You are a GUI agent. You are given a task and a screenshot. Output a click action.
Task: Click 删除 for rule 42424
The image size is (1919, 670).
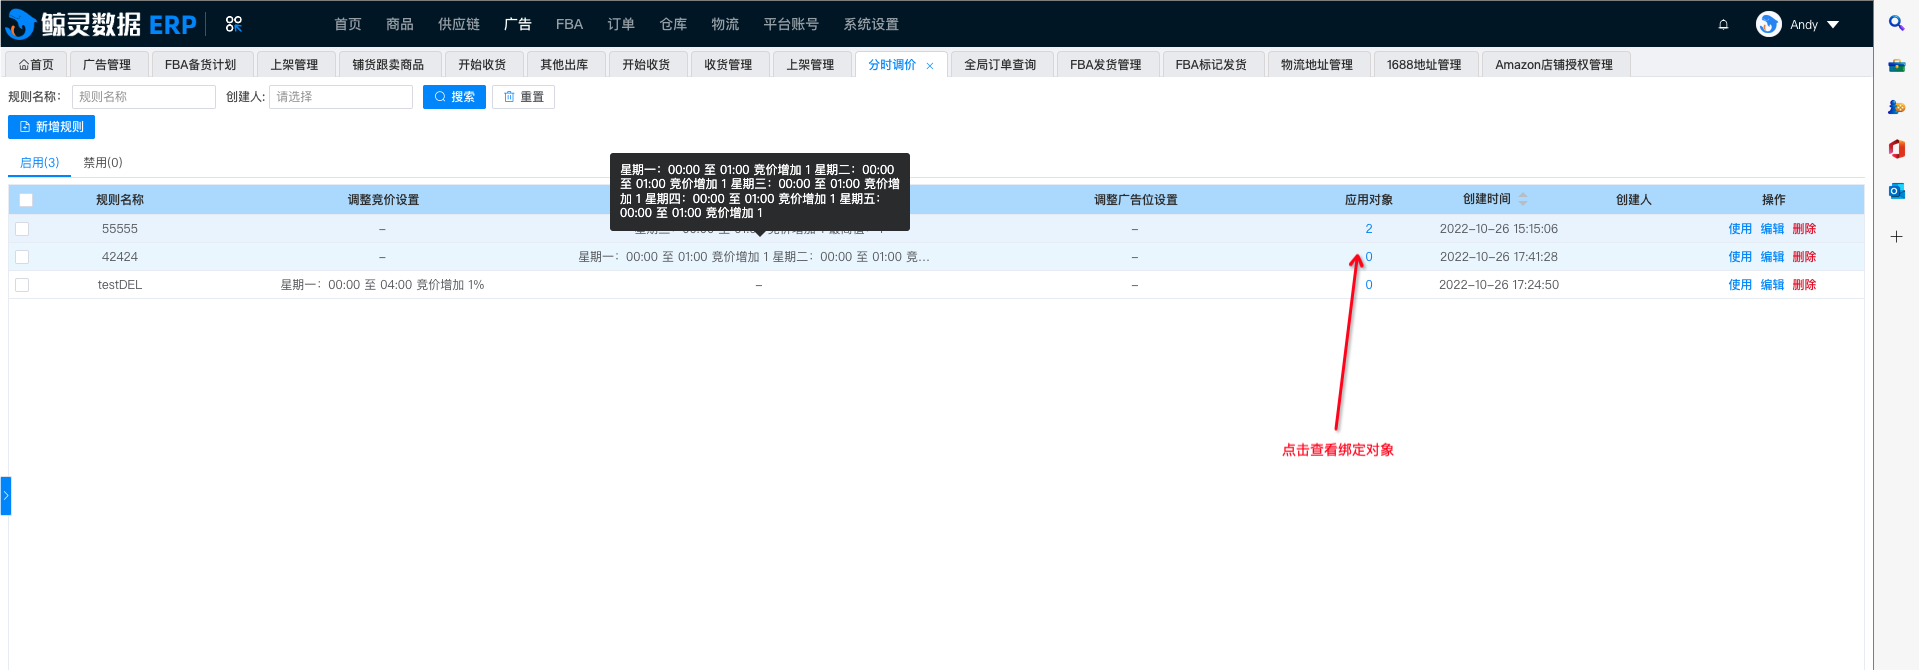pos(1804,257)
